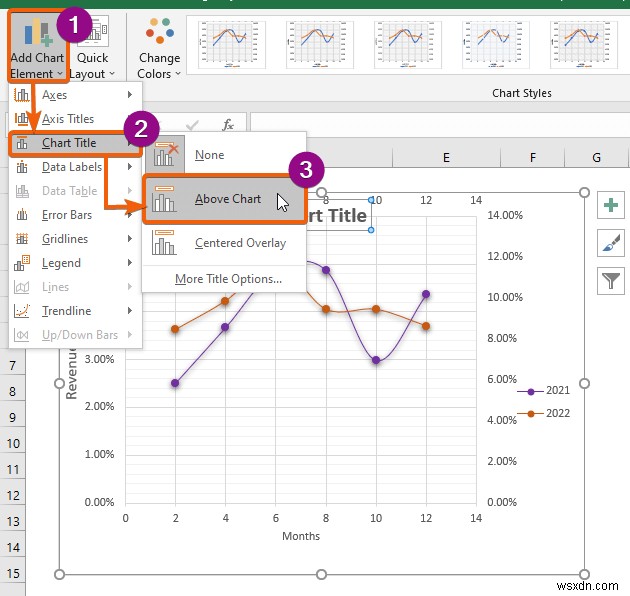Open More Title Options
630x596 pixels.
coord(228,279)
